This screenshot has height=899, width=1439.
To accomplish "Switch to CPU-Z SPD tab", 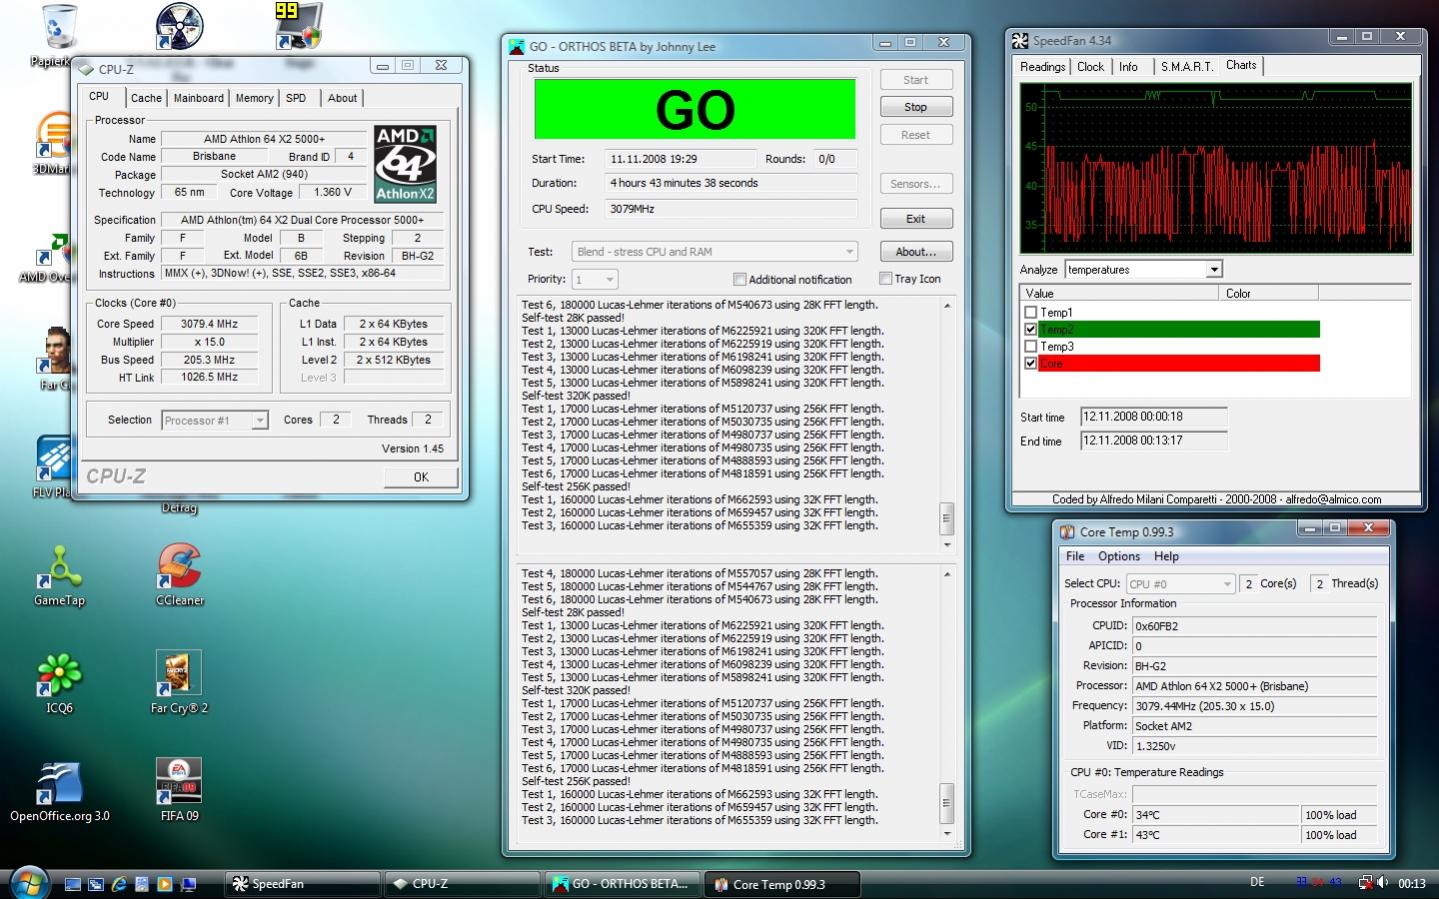I will tap(296, 98).
